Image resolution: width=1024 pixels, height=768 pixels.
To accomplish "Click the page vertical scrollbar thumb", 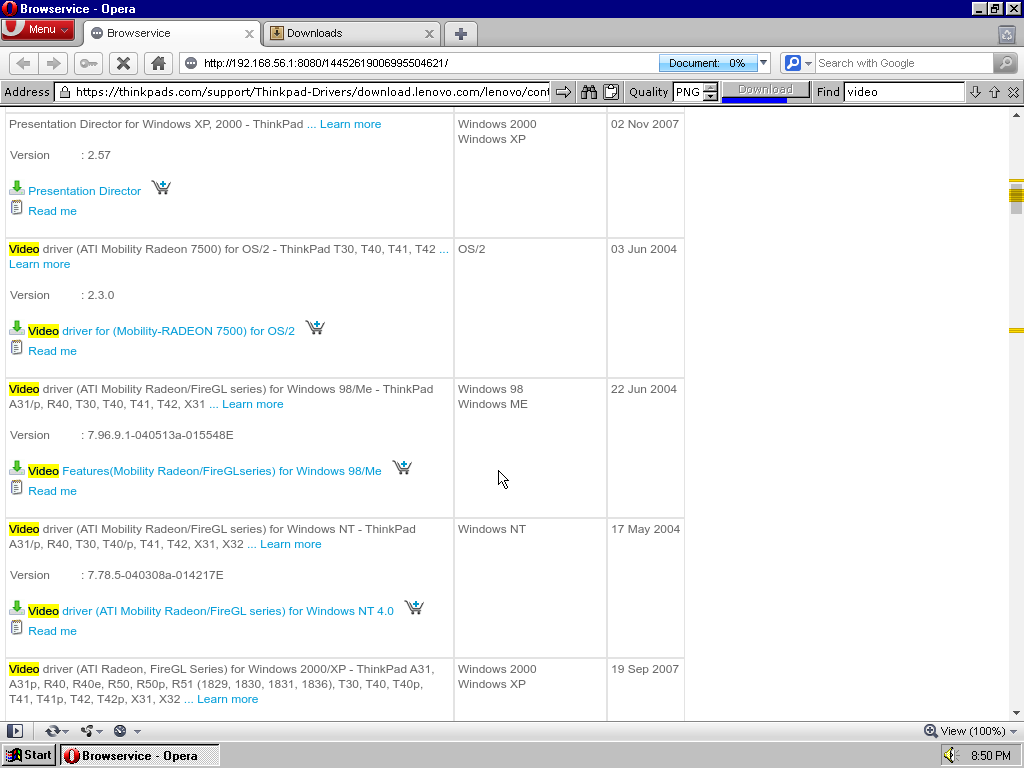I will tap(1016, 198).
